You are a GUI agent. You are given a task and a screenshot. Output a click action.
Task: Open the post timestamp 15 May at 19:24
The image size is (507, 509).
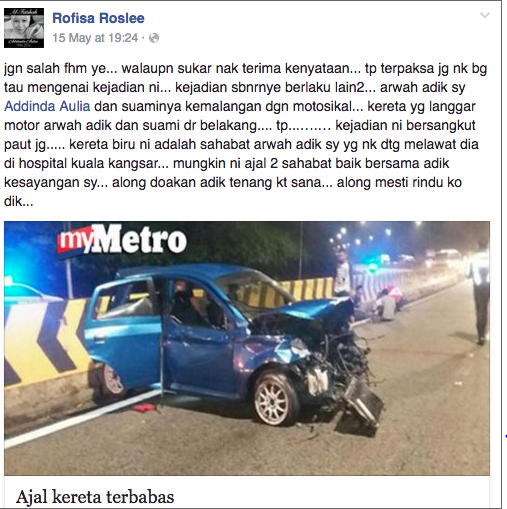[95, 38]
